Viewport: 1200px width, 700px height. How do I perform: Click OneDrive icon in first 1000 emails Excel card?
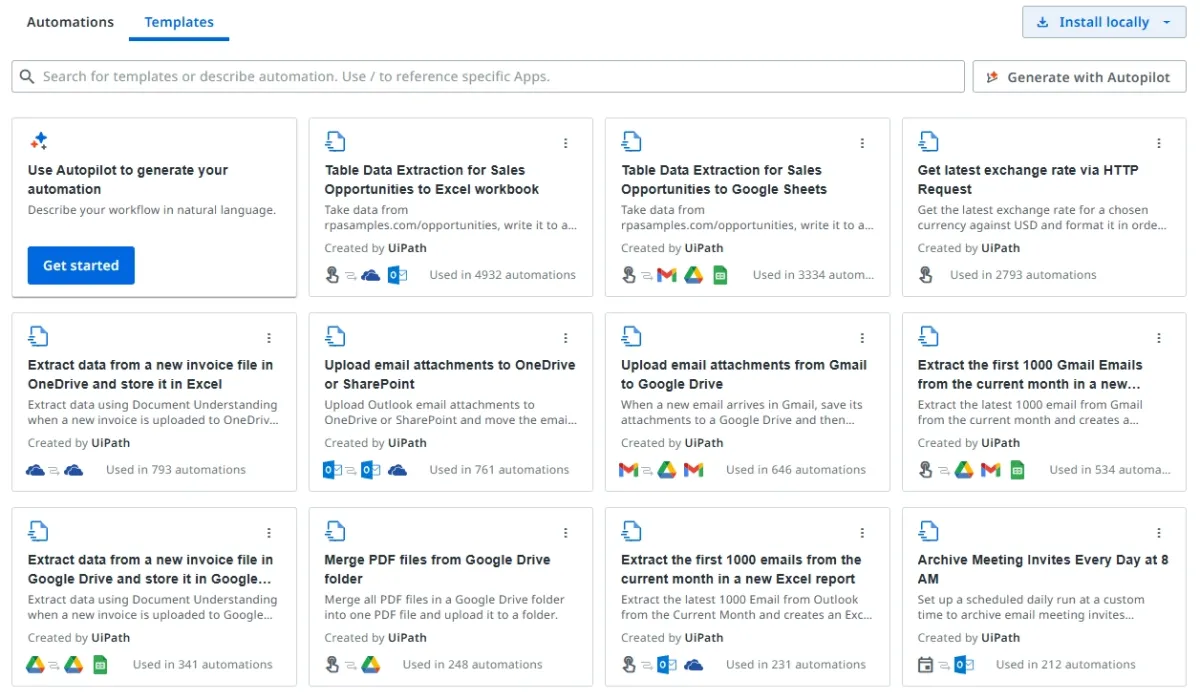coord(694,665)
